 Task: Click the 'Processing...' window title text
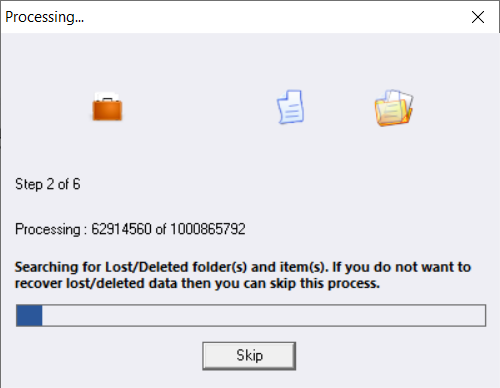(44, 17)
